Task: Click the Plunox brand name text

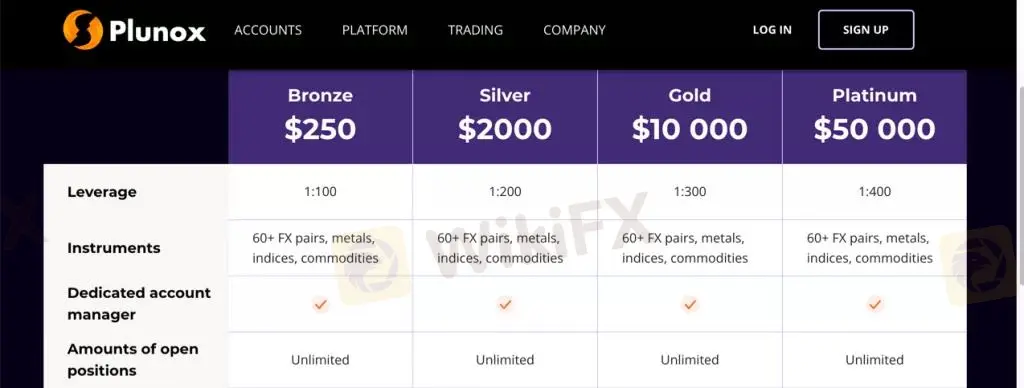Action: pyautogui.click(x=157, y=31)
